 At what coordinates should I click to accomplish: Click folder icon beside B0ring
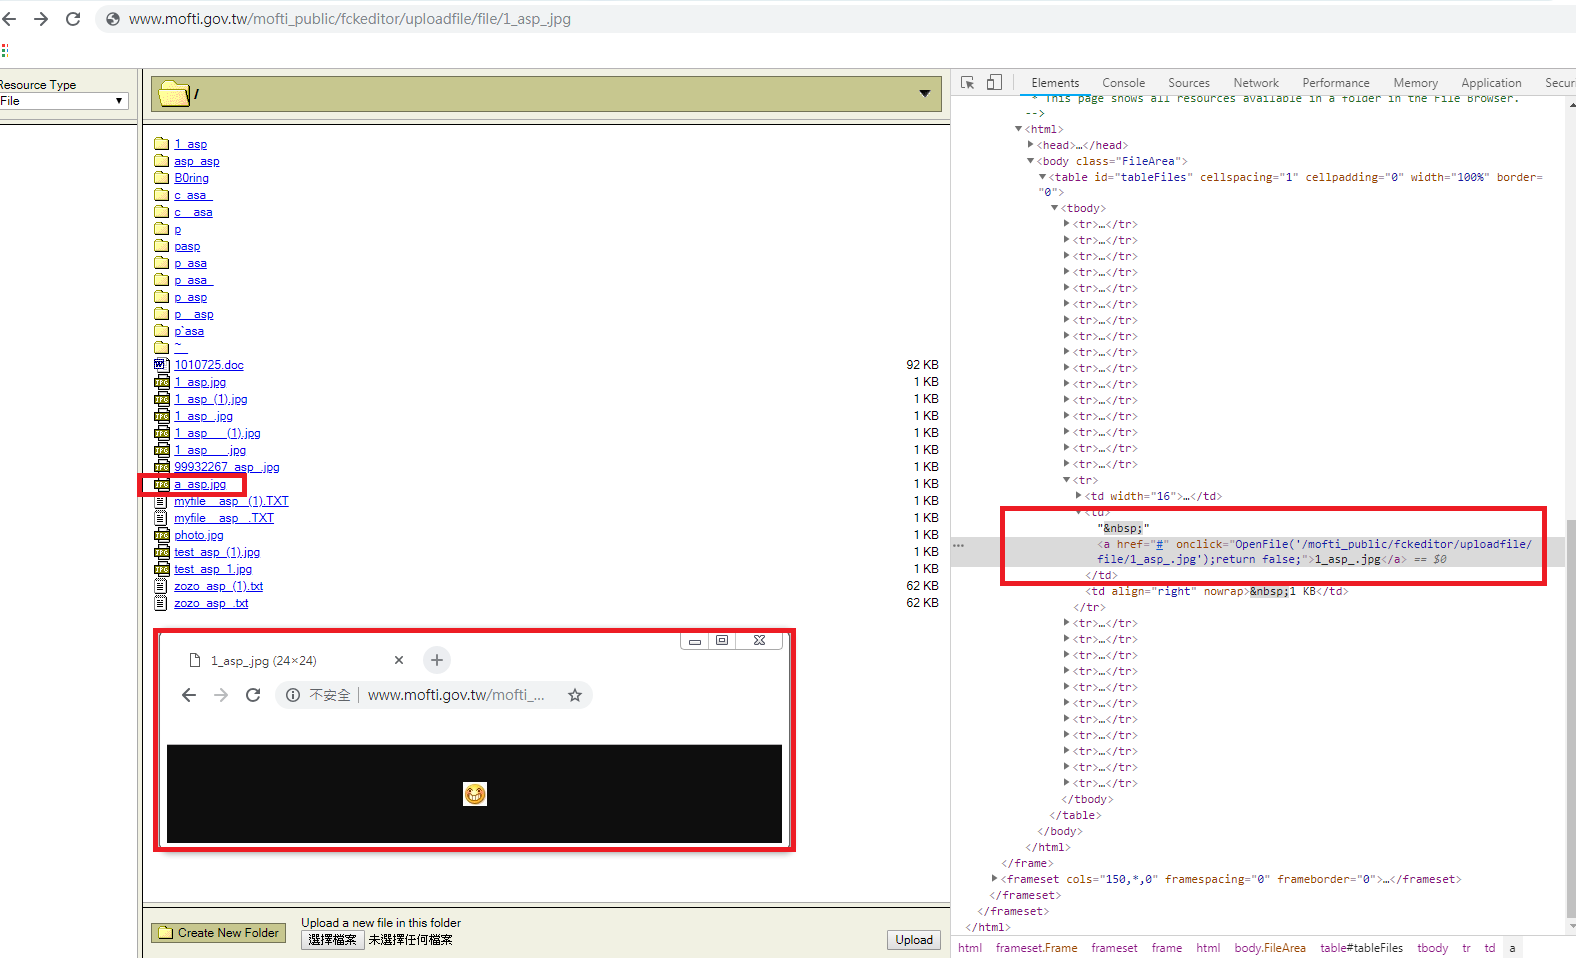click(x=161, y=178)
